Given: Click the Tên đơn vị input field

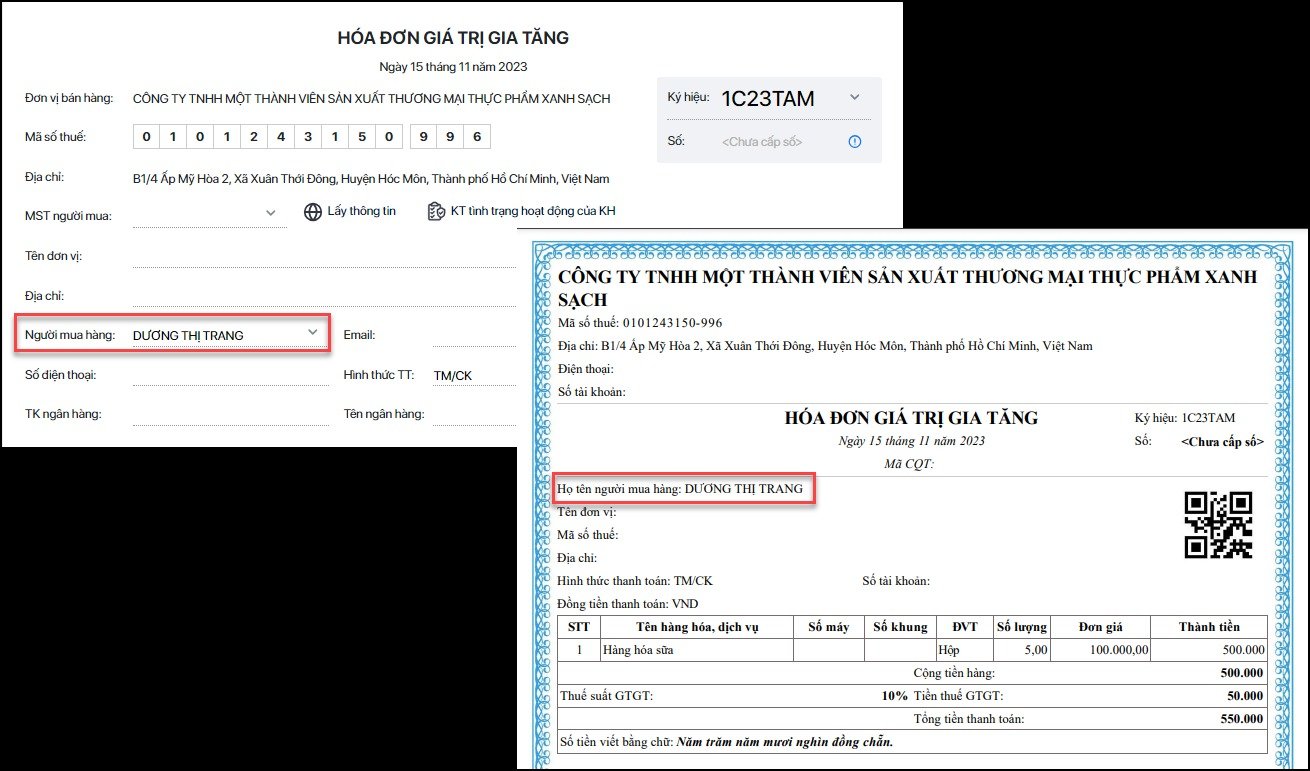Looking at the screenshot, I should pos(322,256).
